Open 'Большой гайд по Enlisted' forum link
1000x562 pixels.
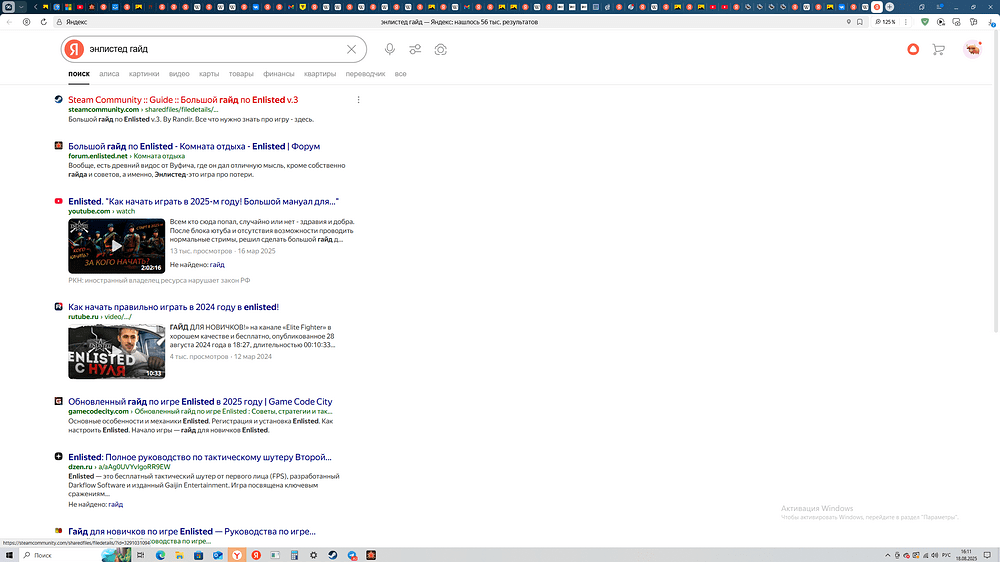point(194,146)
